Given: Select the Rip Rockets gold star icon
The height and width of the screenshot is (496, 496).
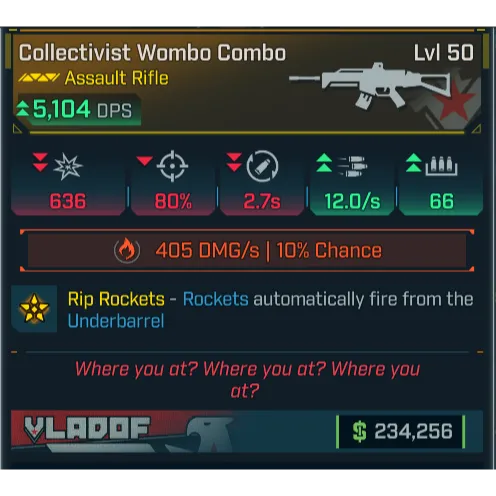Looking at the screenshot, I should pyautogui.click(x=34, y=309).
